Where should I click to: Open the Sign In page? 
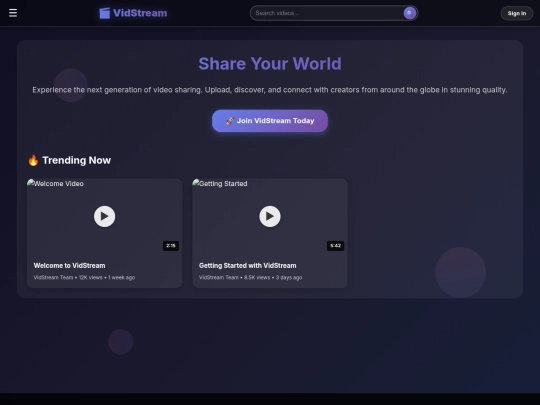pyautogui.click(x=517, y=13)
